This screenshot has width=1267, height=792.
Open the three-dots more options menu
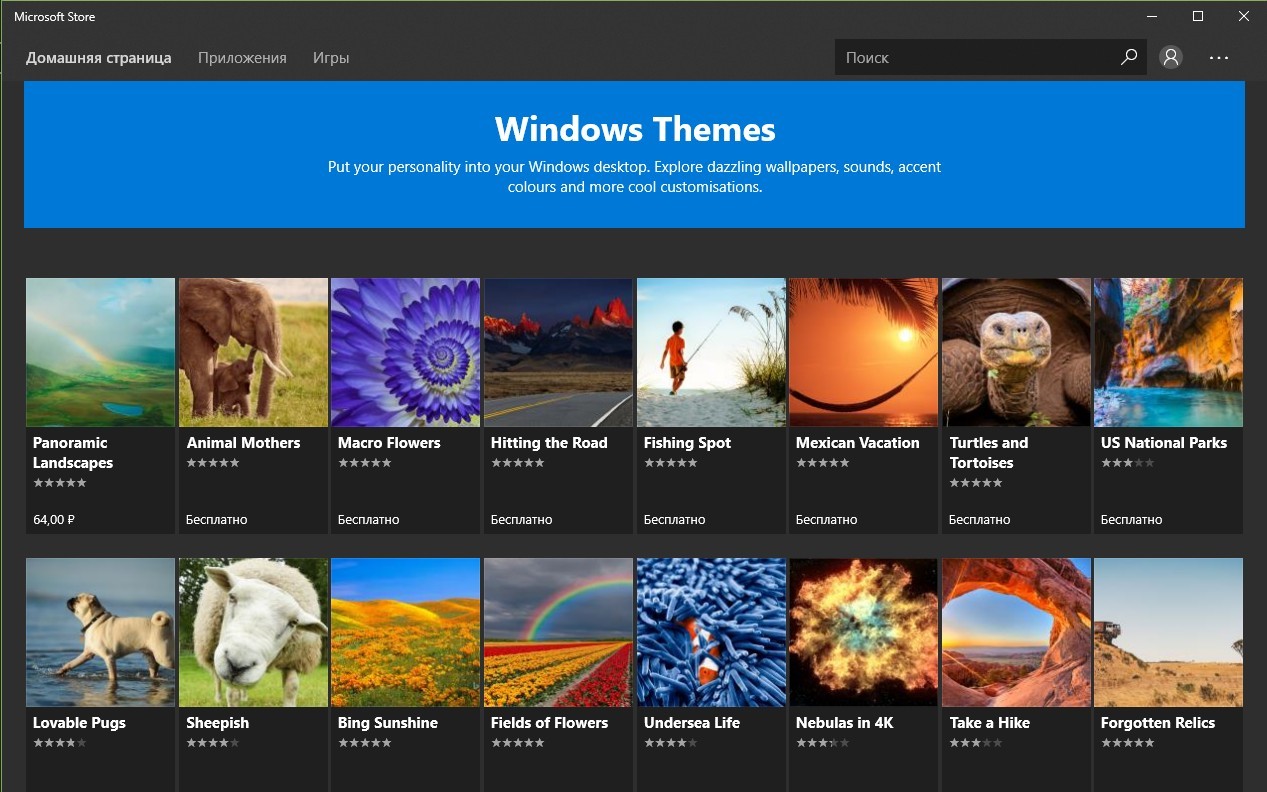1218,58
